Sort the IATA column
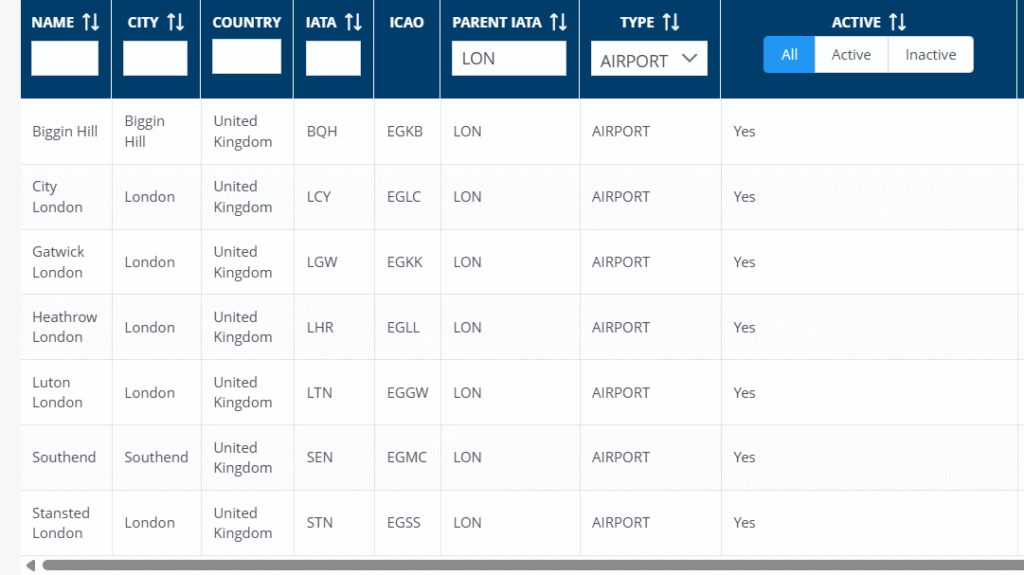 352,22
